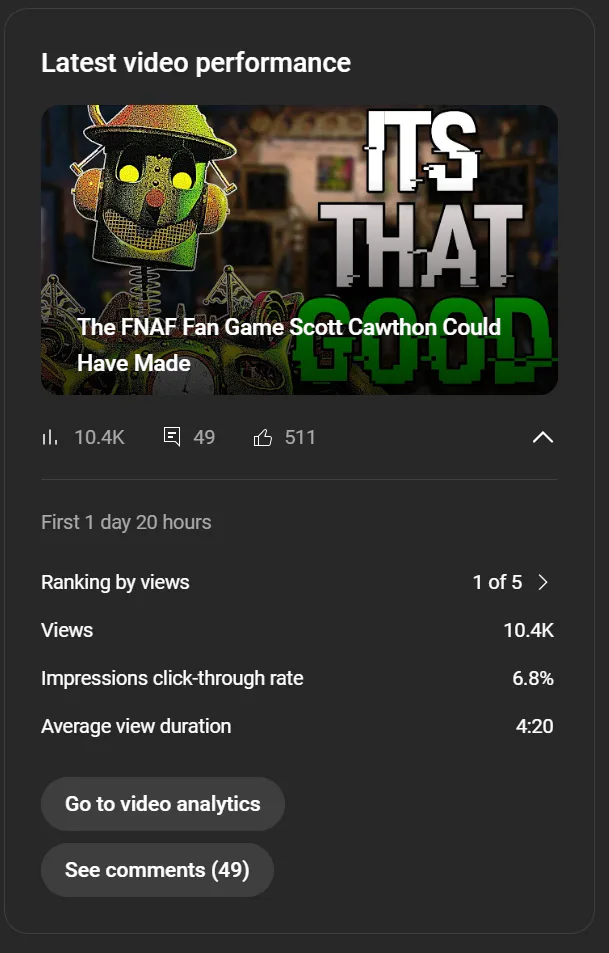Screen dimensions: 609x953
Task: Click the 6.8% click-through rate value
Action: [x=533, y=678]
